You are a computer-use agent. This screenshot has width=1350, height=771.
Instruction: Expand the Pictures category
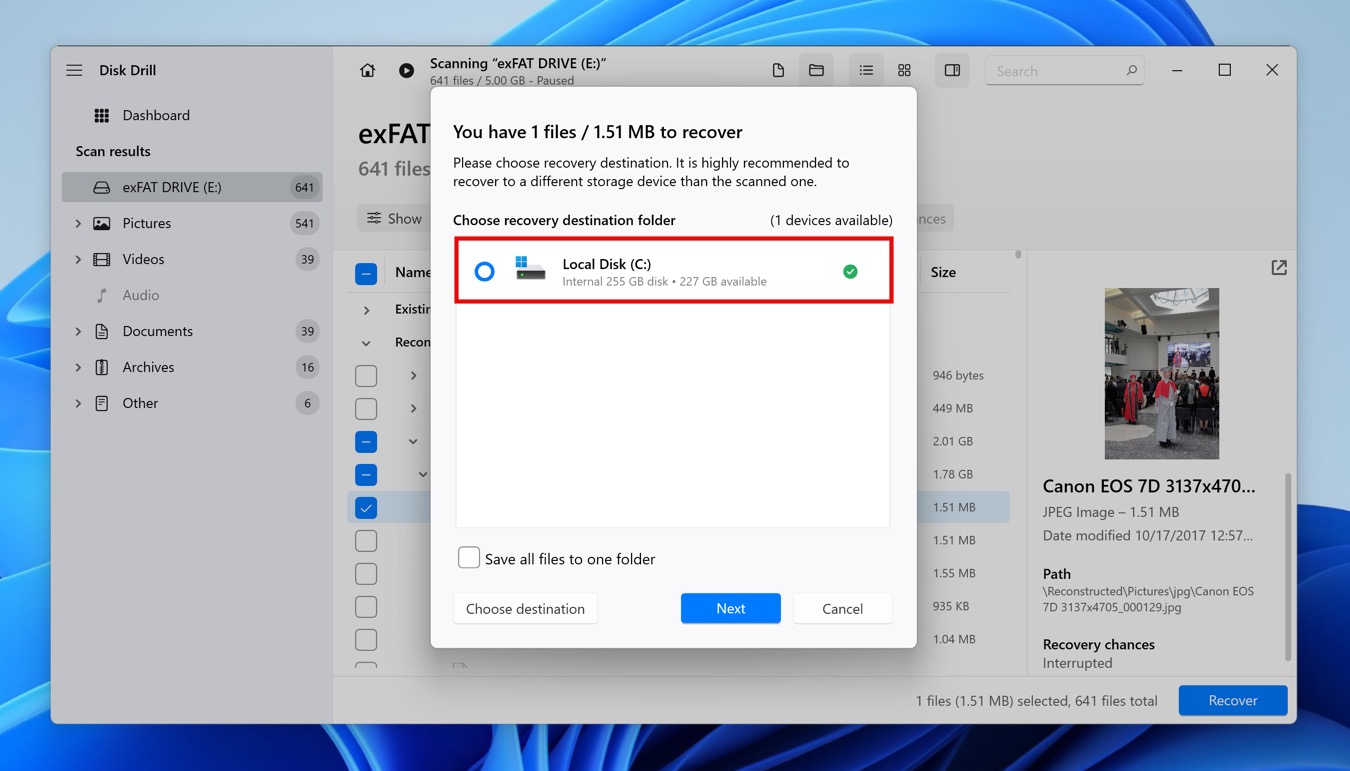[x=78, y=224]
